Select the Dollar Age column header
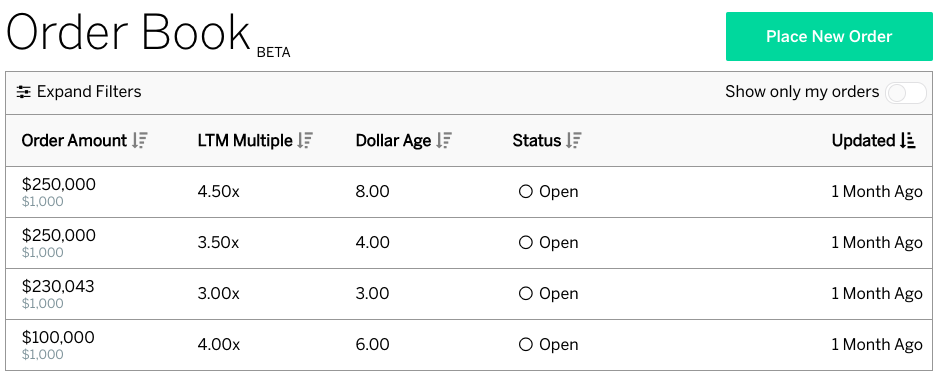 (393, 141)
